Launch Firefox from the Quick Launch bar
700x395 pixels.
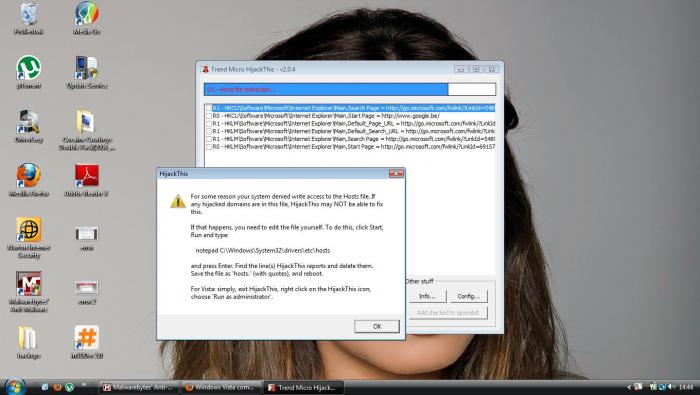click(57, 387)
